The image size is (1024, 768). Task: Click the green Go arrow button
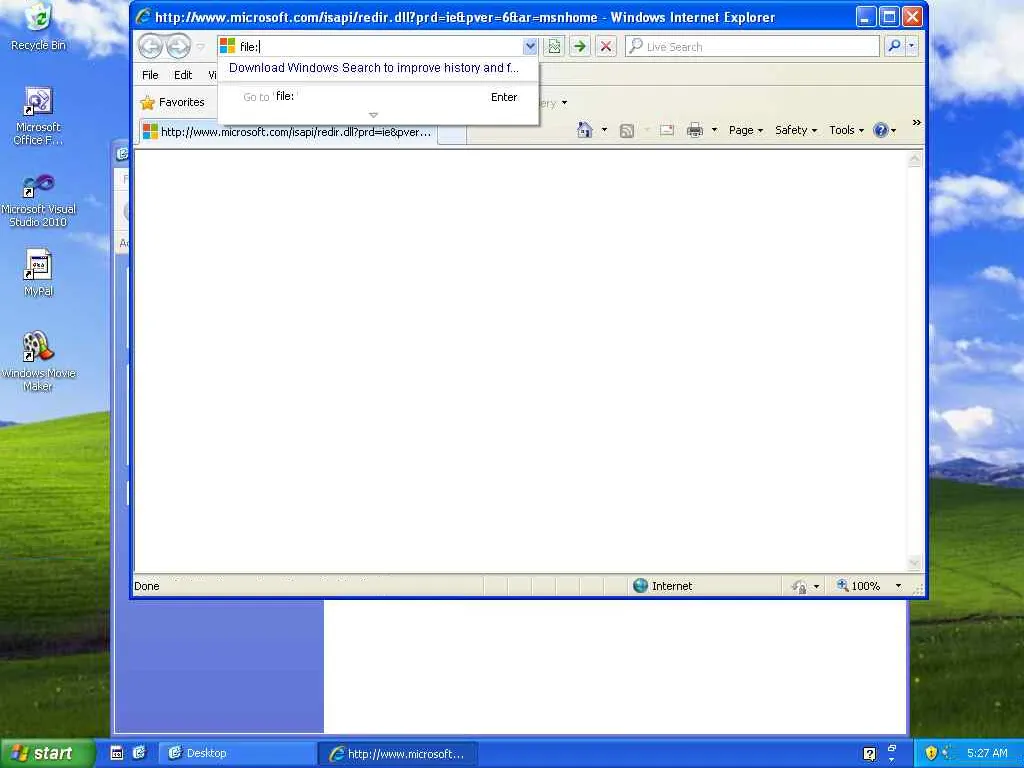[579, 46]
